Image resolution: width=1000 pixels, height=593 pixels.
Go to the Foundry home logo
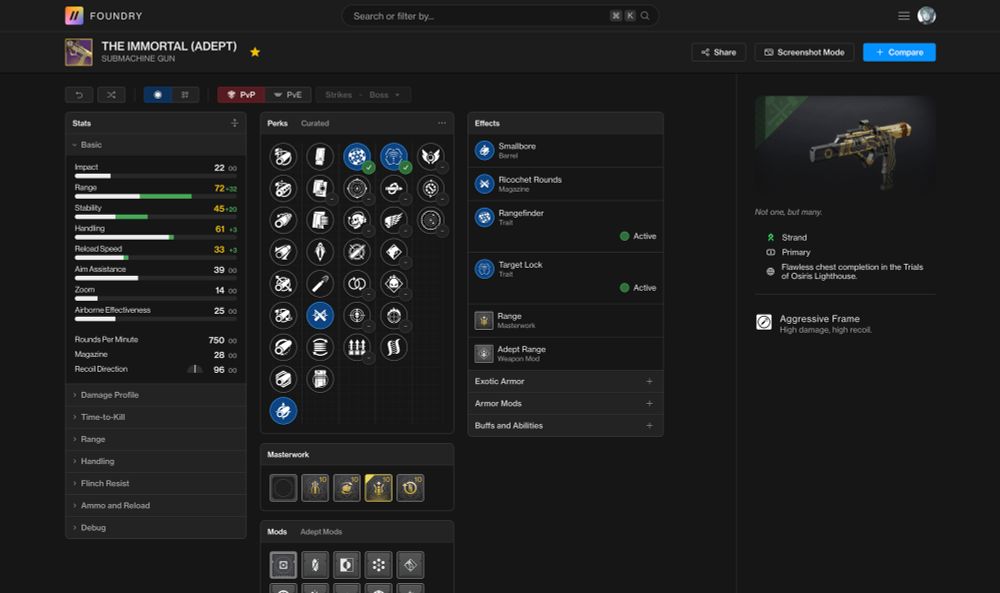104,16
